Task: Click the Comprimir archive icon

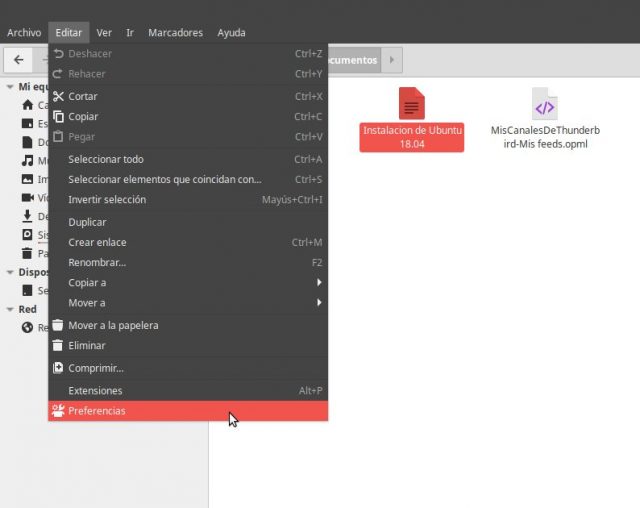Action: tap(58, 367)
